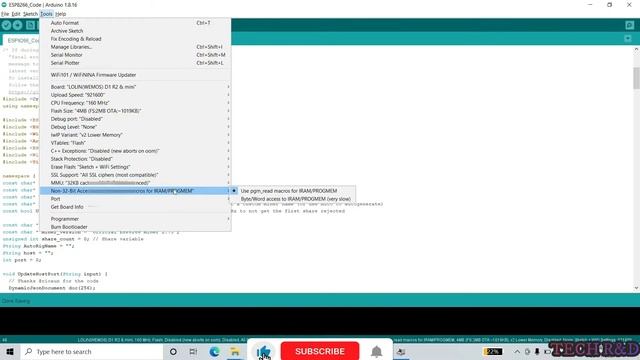The height and width of the screenshot is (360, 640).
Task: Click the 'DynamicJsonDocument doc(256);' code line
Action: [x=52, y=288]
